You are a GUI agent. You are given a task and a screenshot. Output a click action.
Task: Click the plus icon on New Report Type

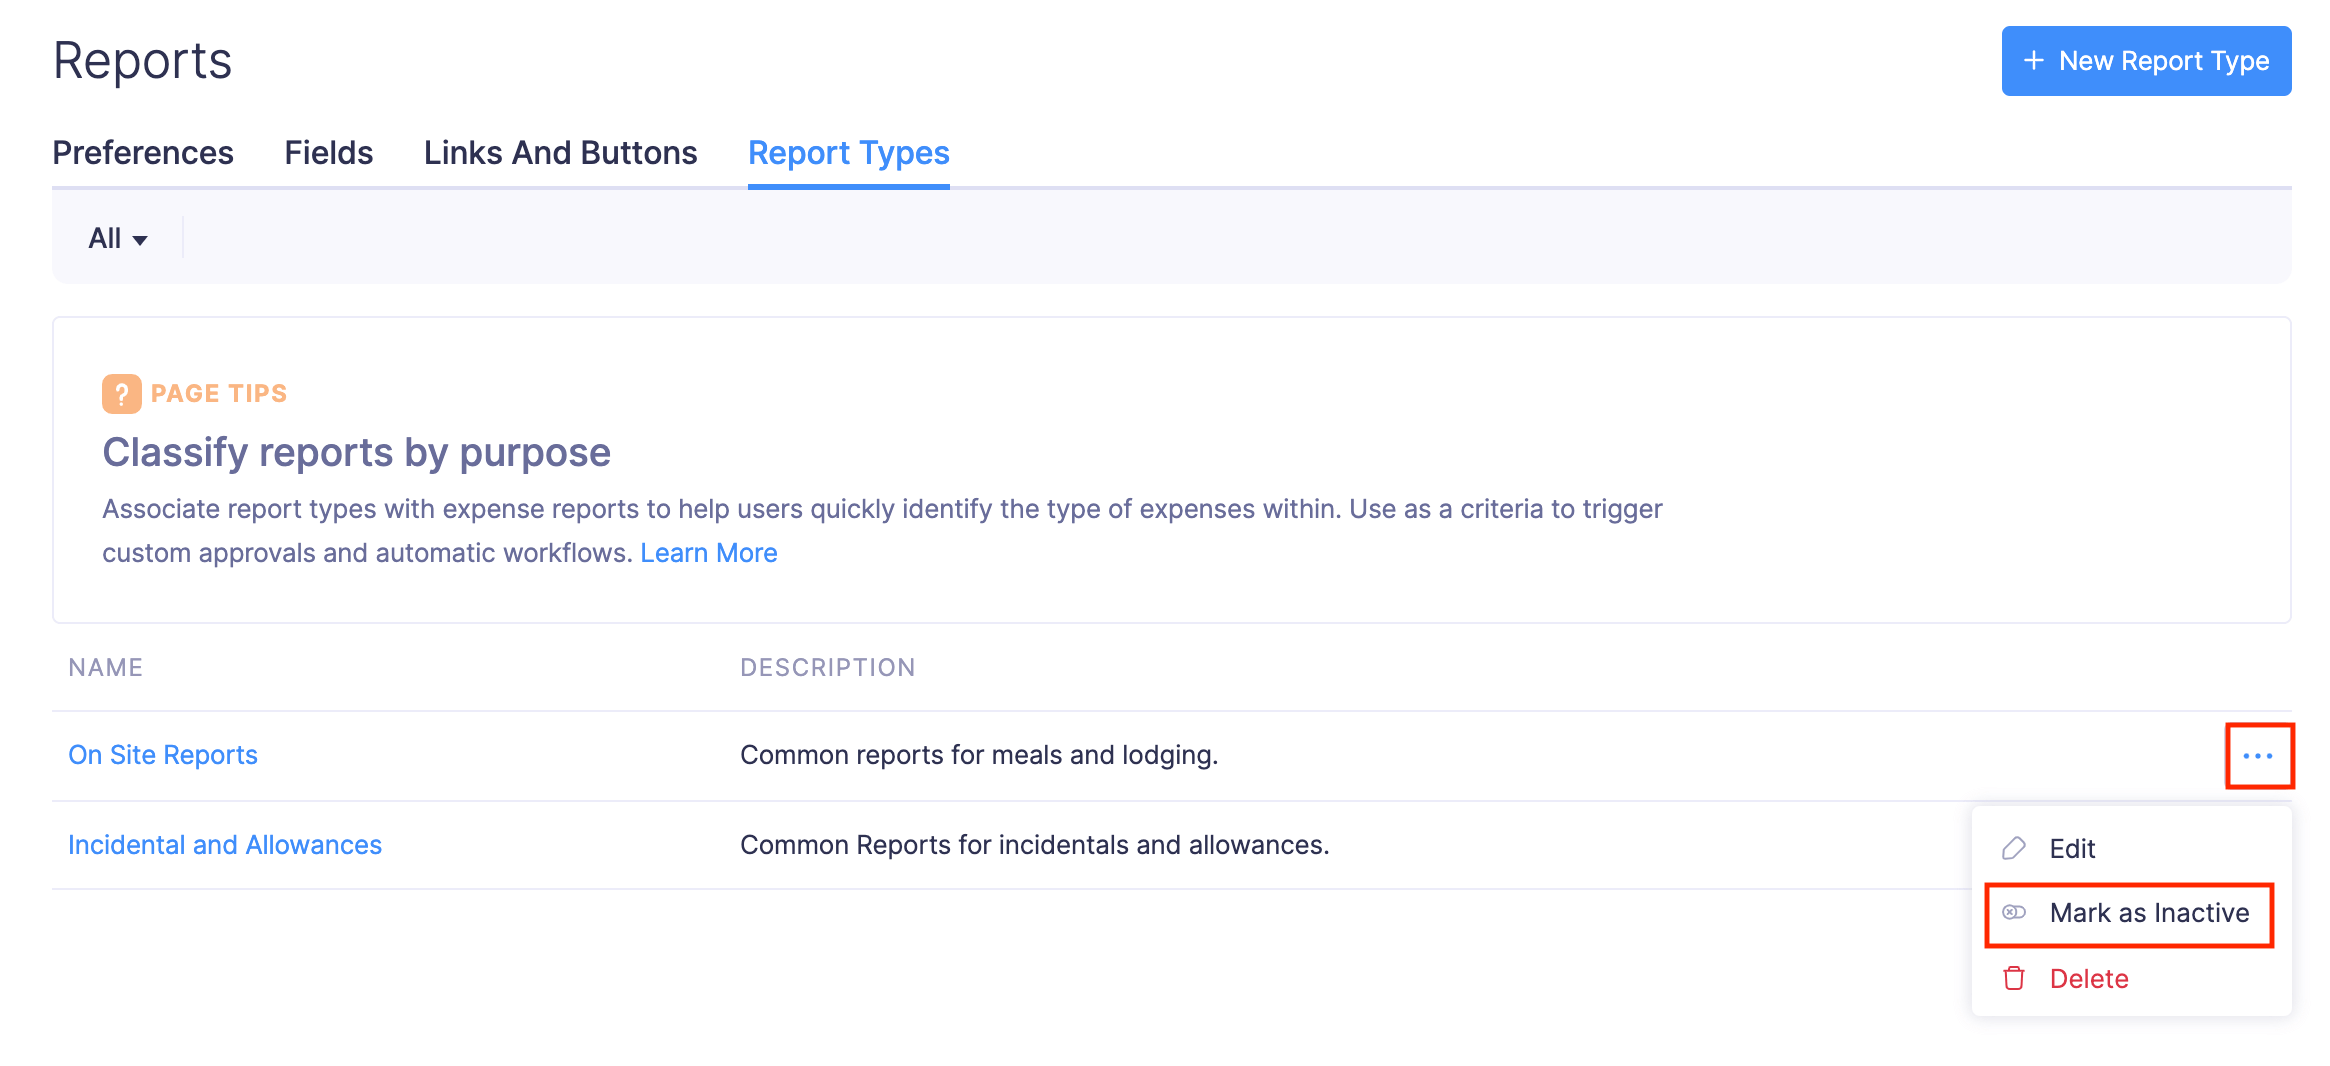tap(2032, 60)
